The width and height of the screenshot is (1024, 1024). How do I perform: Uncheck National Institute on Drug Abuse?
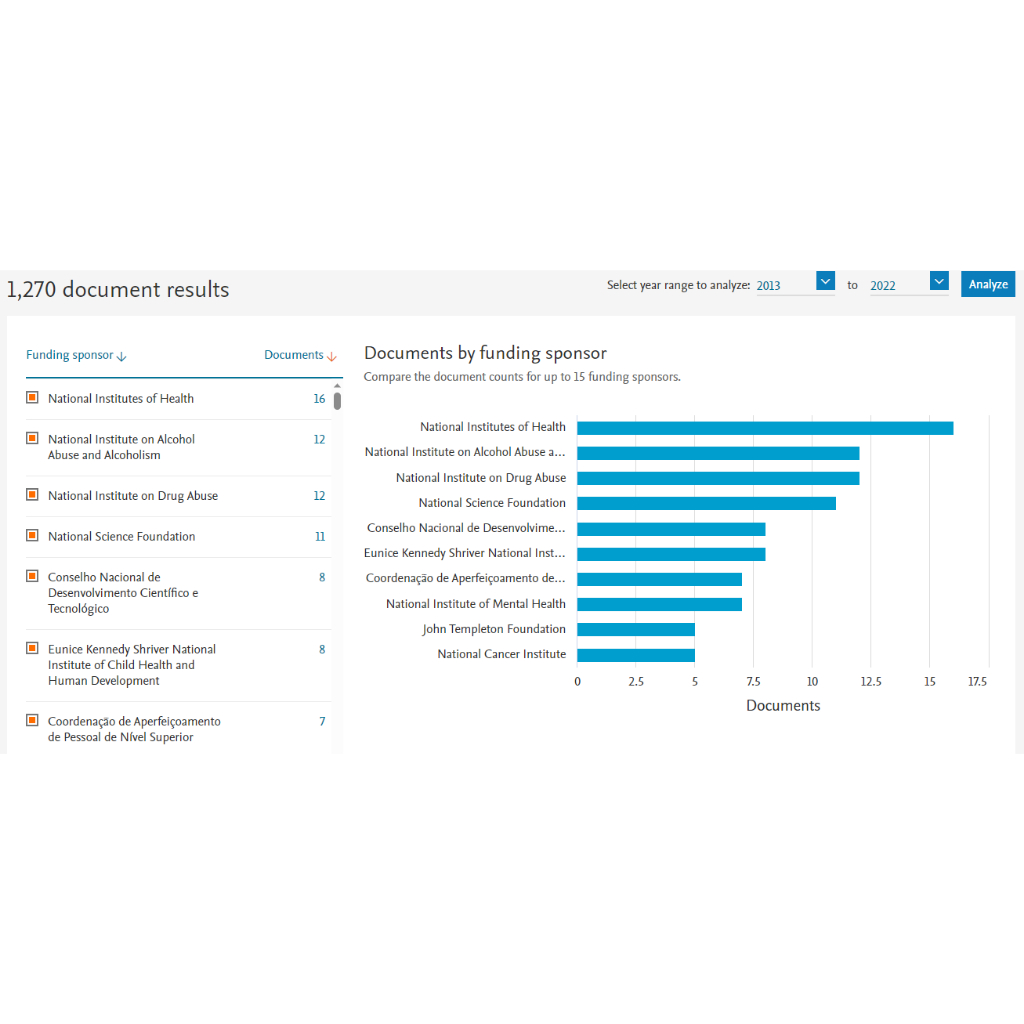click(32, 494)
